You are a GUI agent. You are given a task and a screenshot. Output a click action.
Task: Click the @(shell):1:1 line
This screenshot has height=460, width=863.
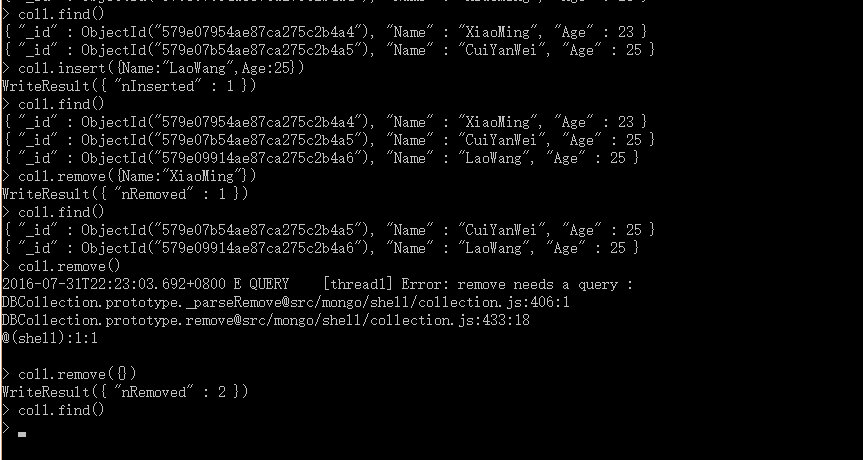(50, 338)
